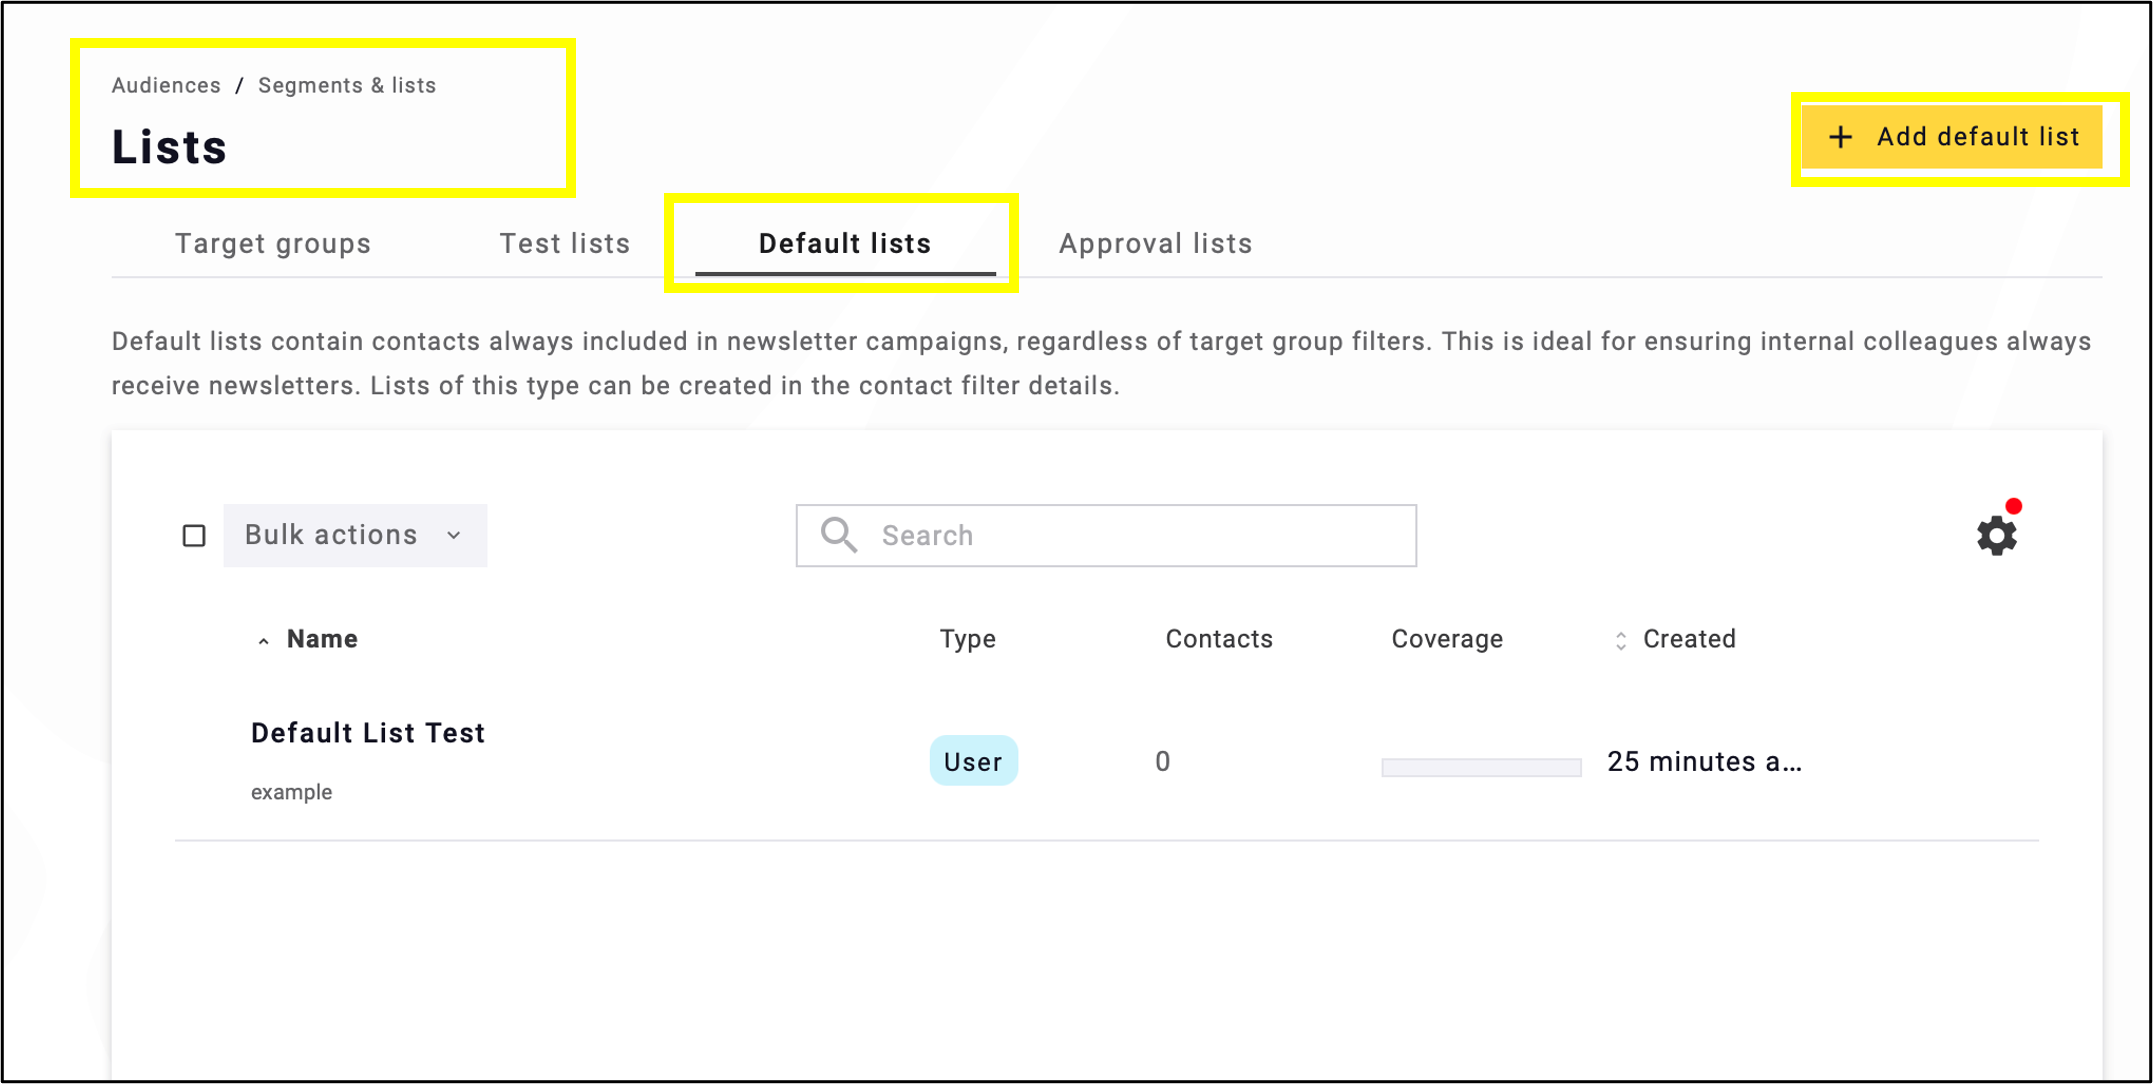Select the Default lists tab
Image resolution: width=2153 pixels, height=1084 pixels.
845,243
